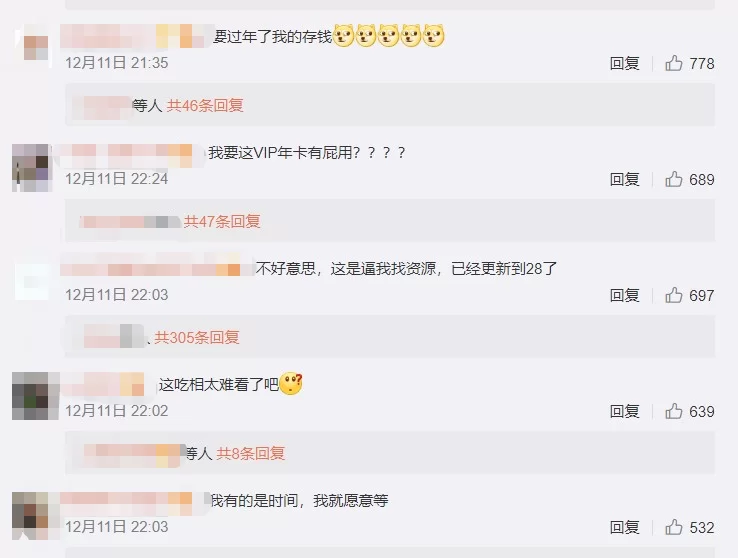This screenshot has width=738, height=558.
Task: Open avatar of the last commenter
Action: [31, 516]
